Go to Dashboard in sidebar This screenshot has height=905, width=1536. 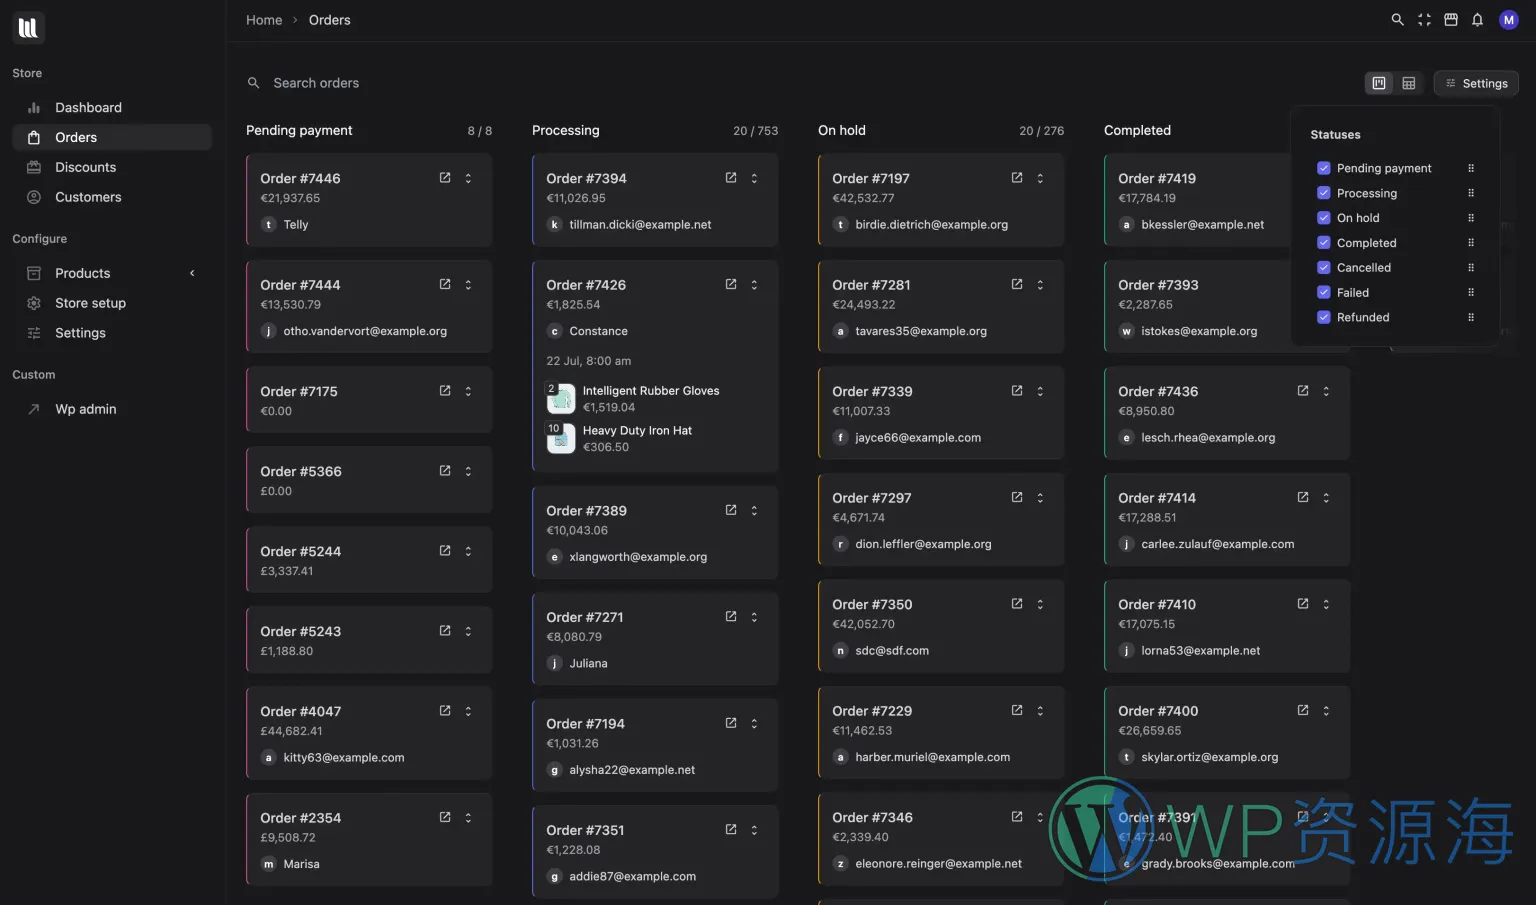tap(112, 107)
